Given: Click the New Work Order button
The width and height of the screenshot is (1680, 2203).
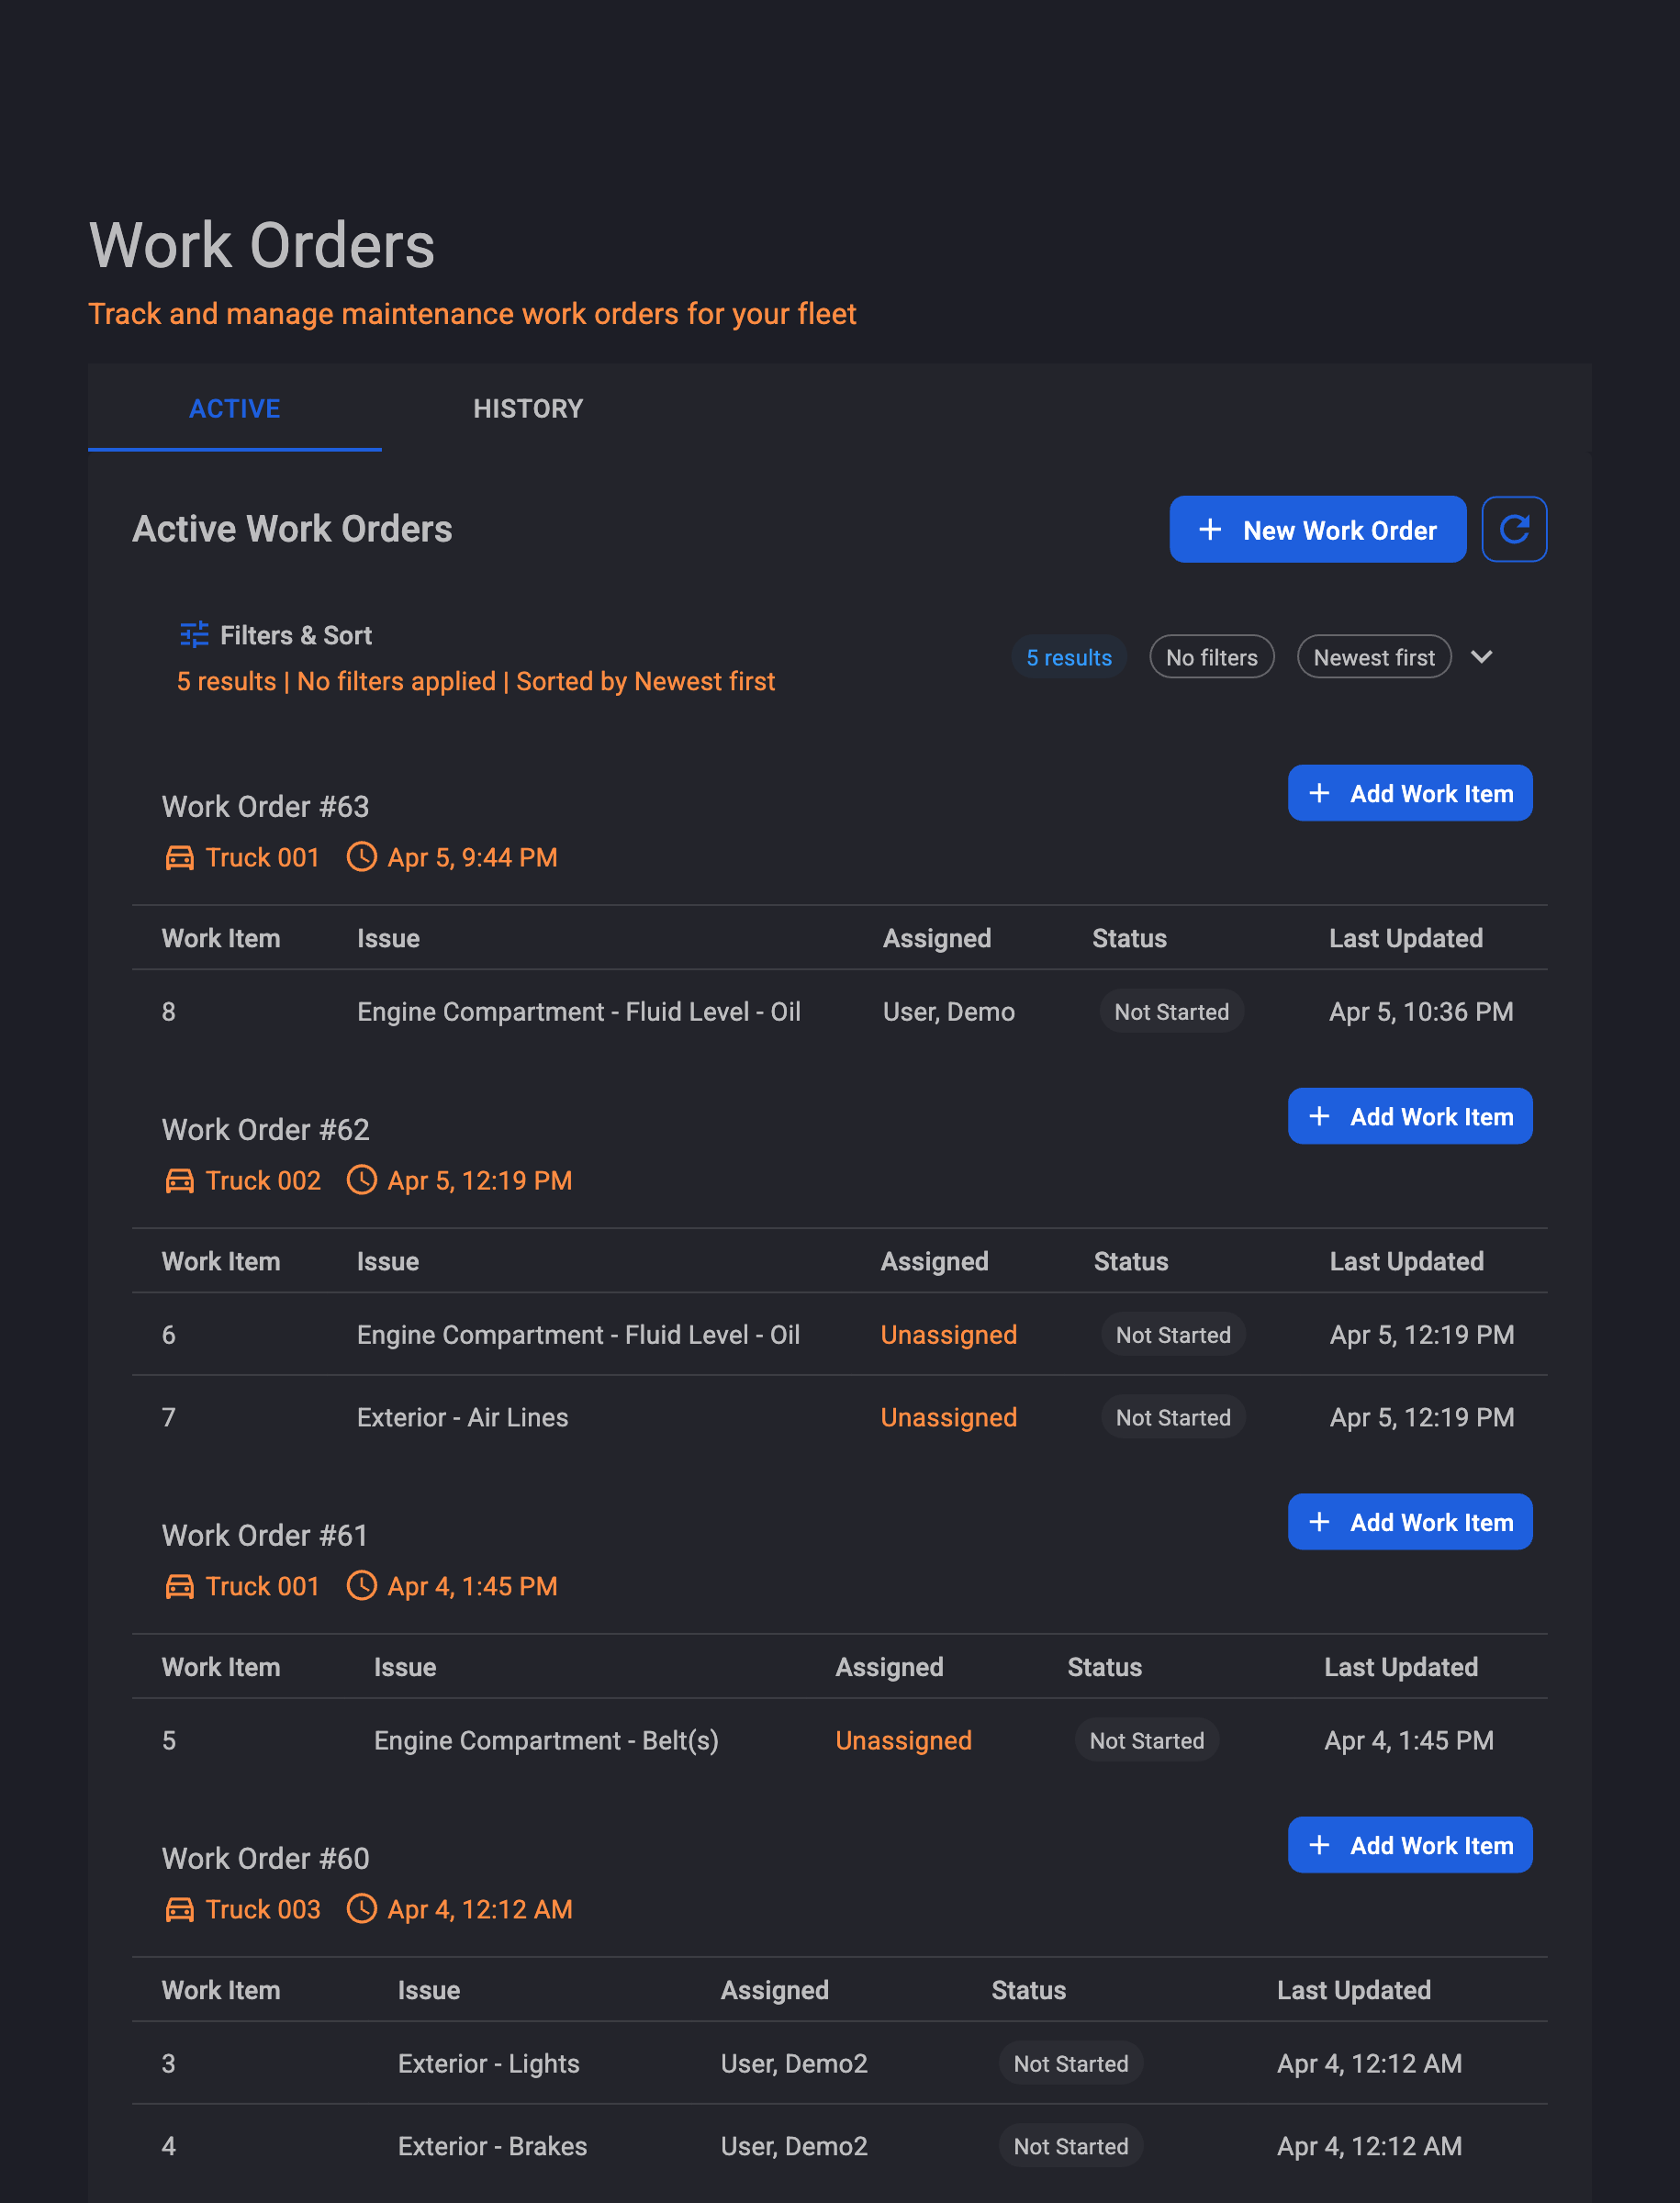Looking at the screenshot, I should (x=1317, y=529).
